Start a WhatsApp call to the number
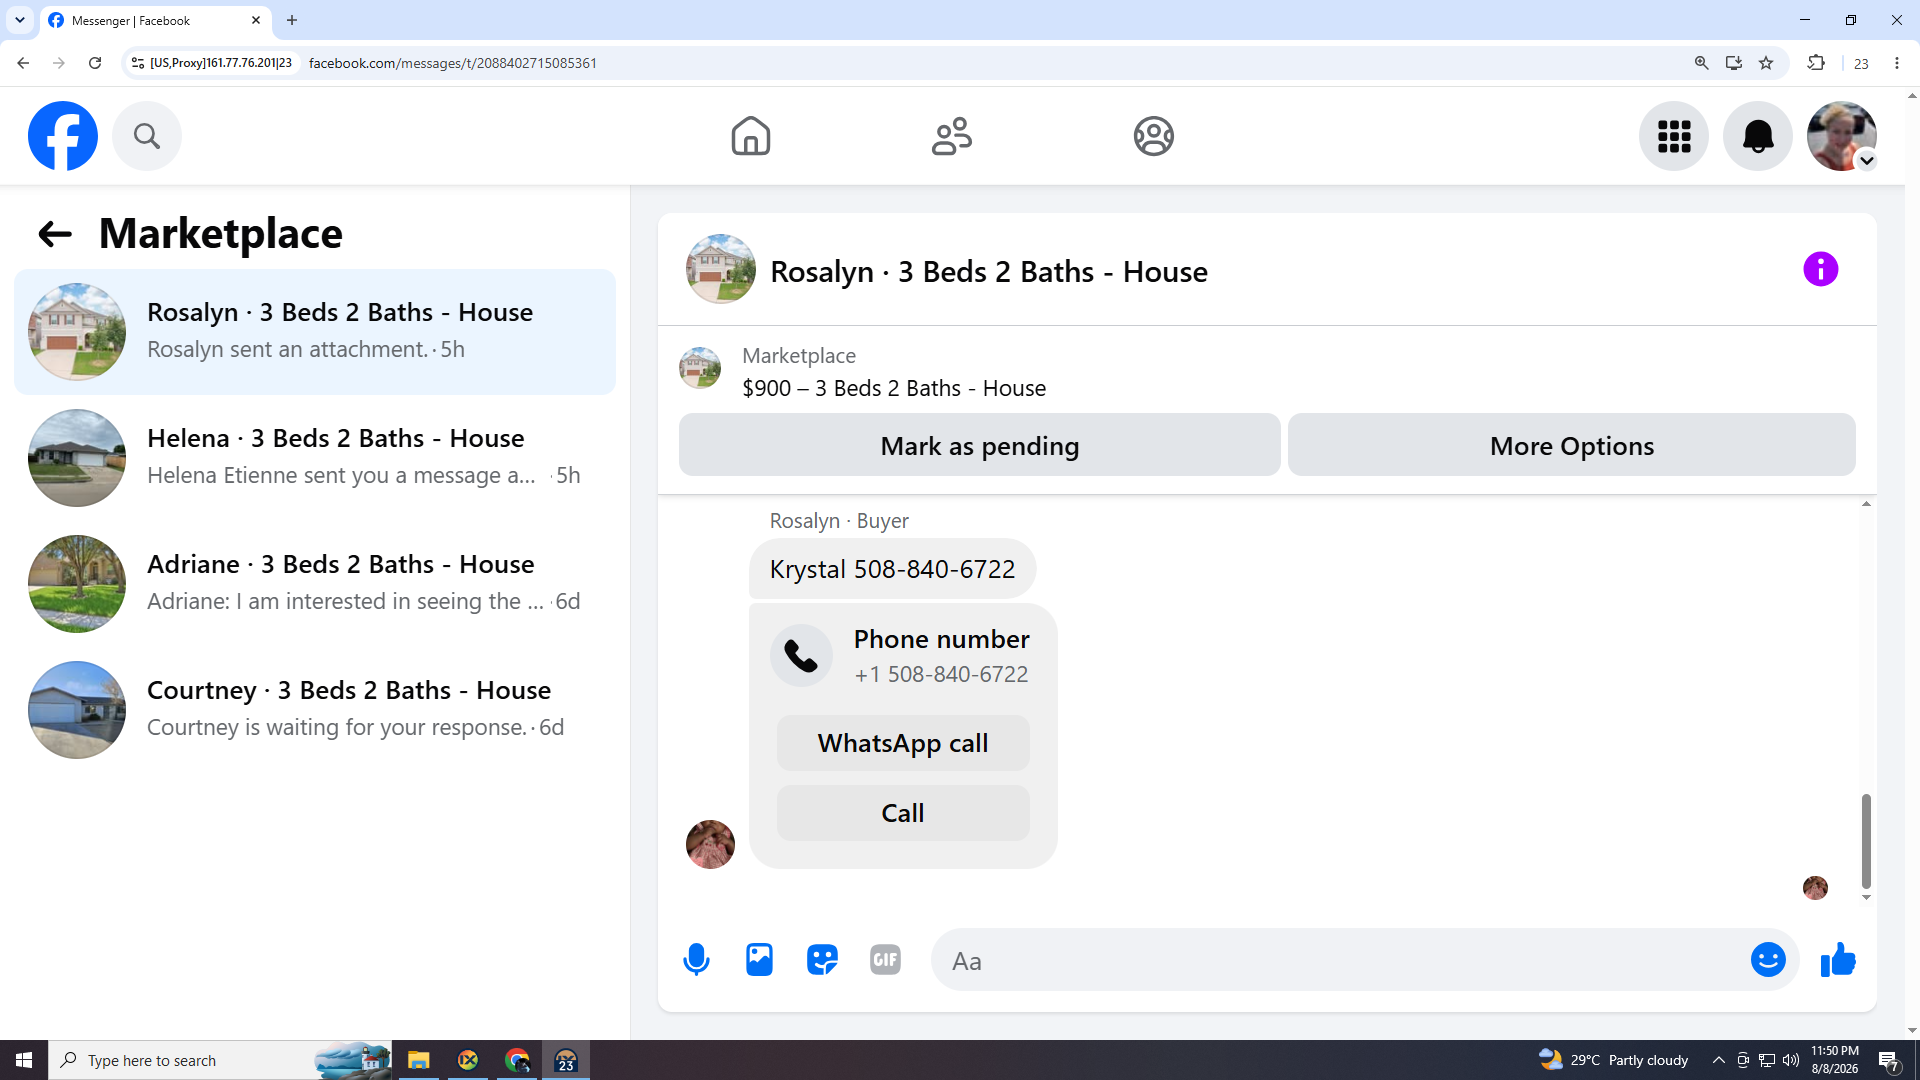This screenshot has width=1920, height=1080. 903,743
